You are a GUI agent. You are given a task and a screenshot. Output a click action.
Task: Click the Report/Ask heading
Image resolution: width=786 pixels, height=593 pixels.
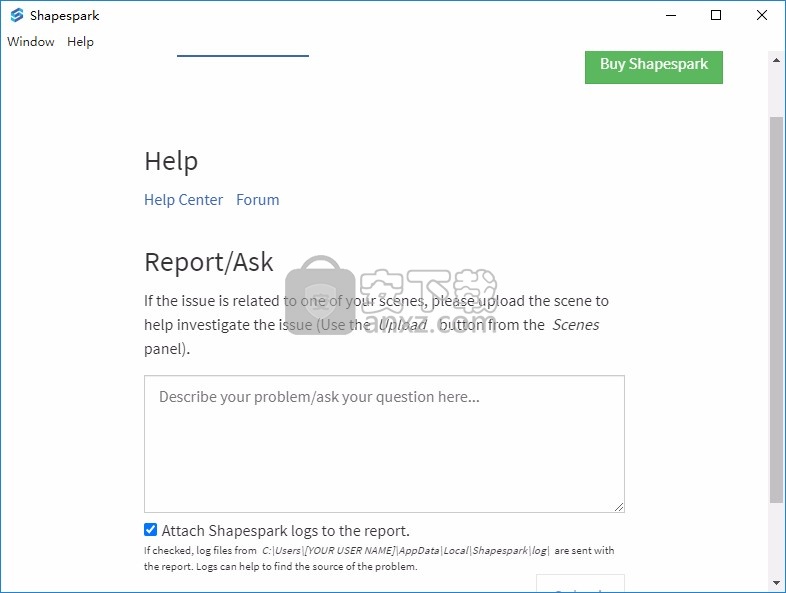tap(209, 262)
